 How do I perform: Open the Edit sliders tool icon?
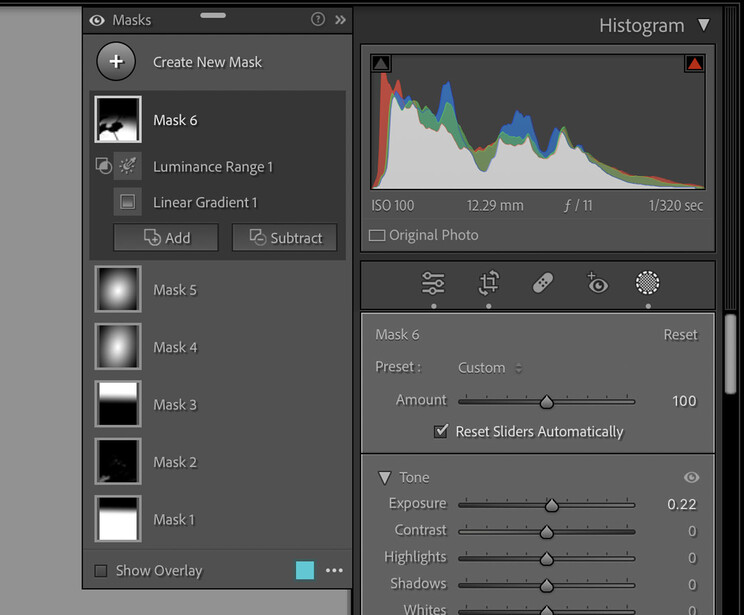(x=433, y=283)
